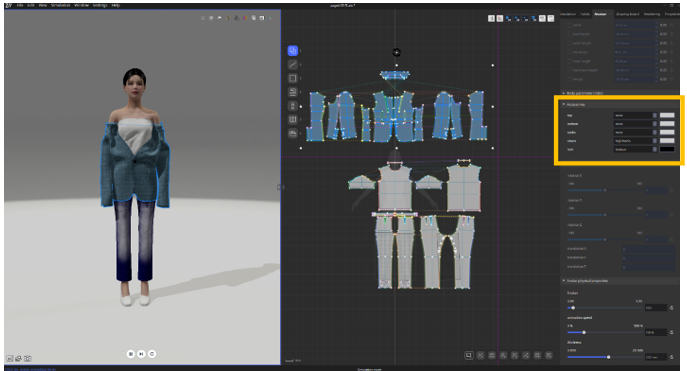This screenshot has height=371, width=687.
Task: Open the File menu
Action: click(20, 5)
